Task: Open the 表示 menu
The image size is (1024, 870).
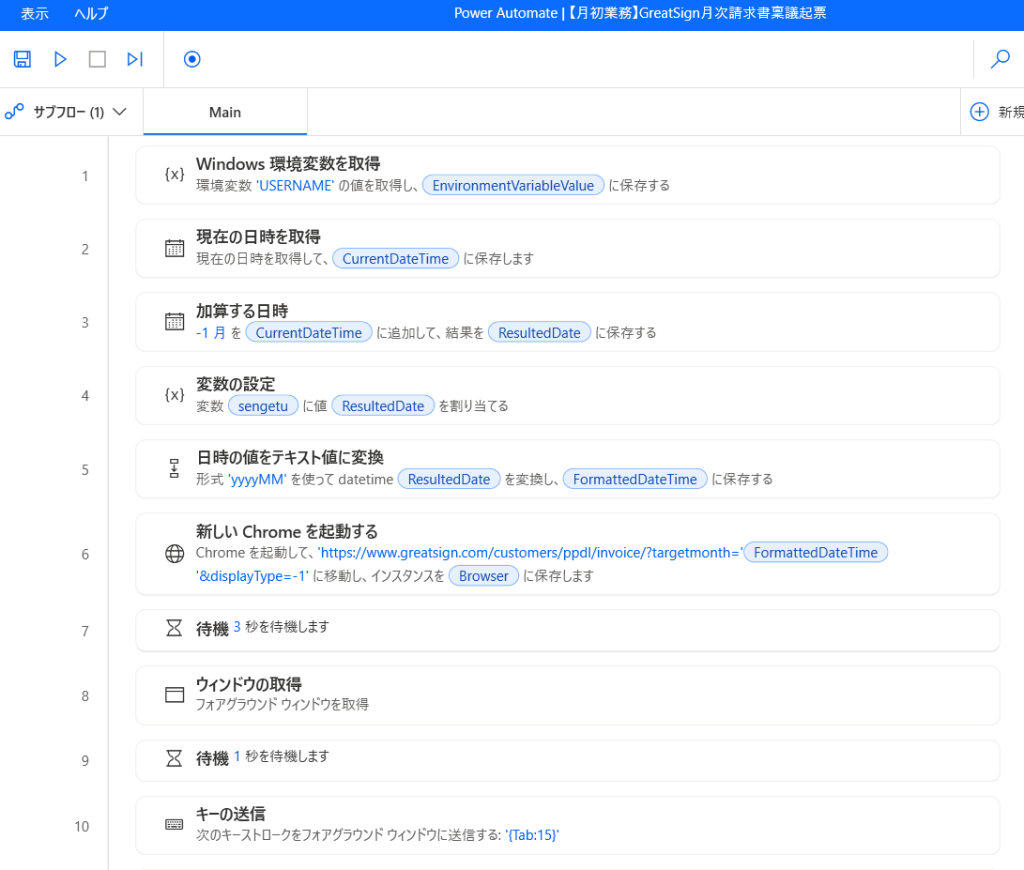Action: click(x=34, y=14)
